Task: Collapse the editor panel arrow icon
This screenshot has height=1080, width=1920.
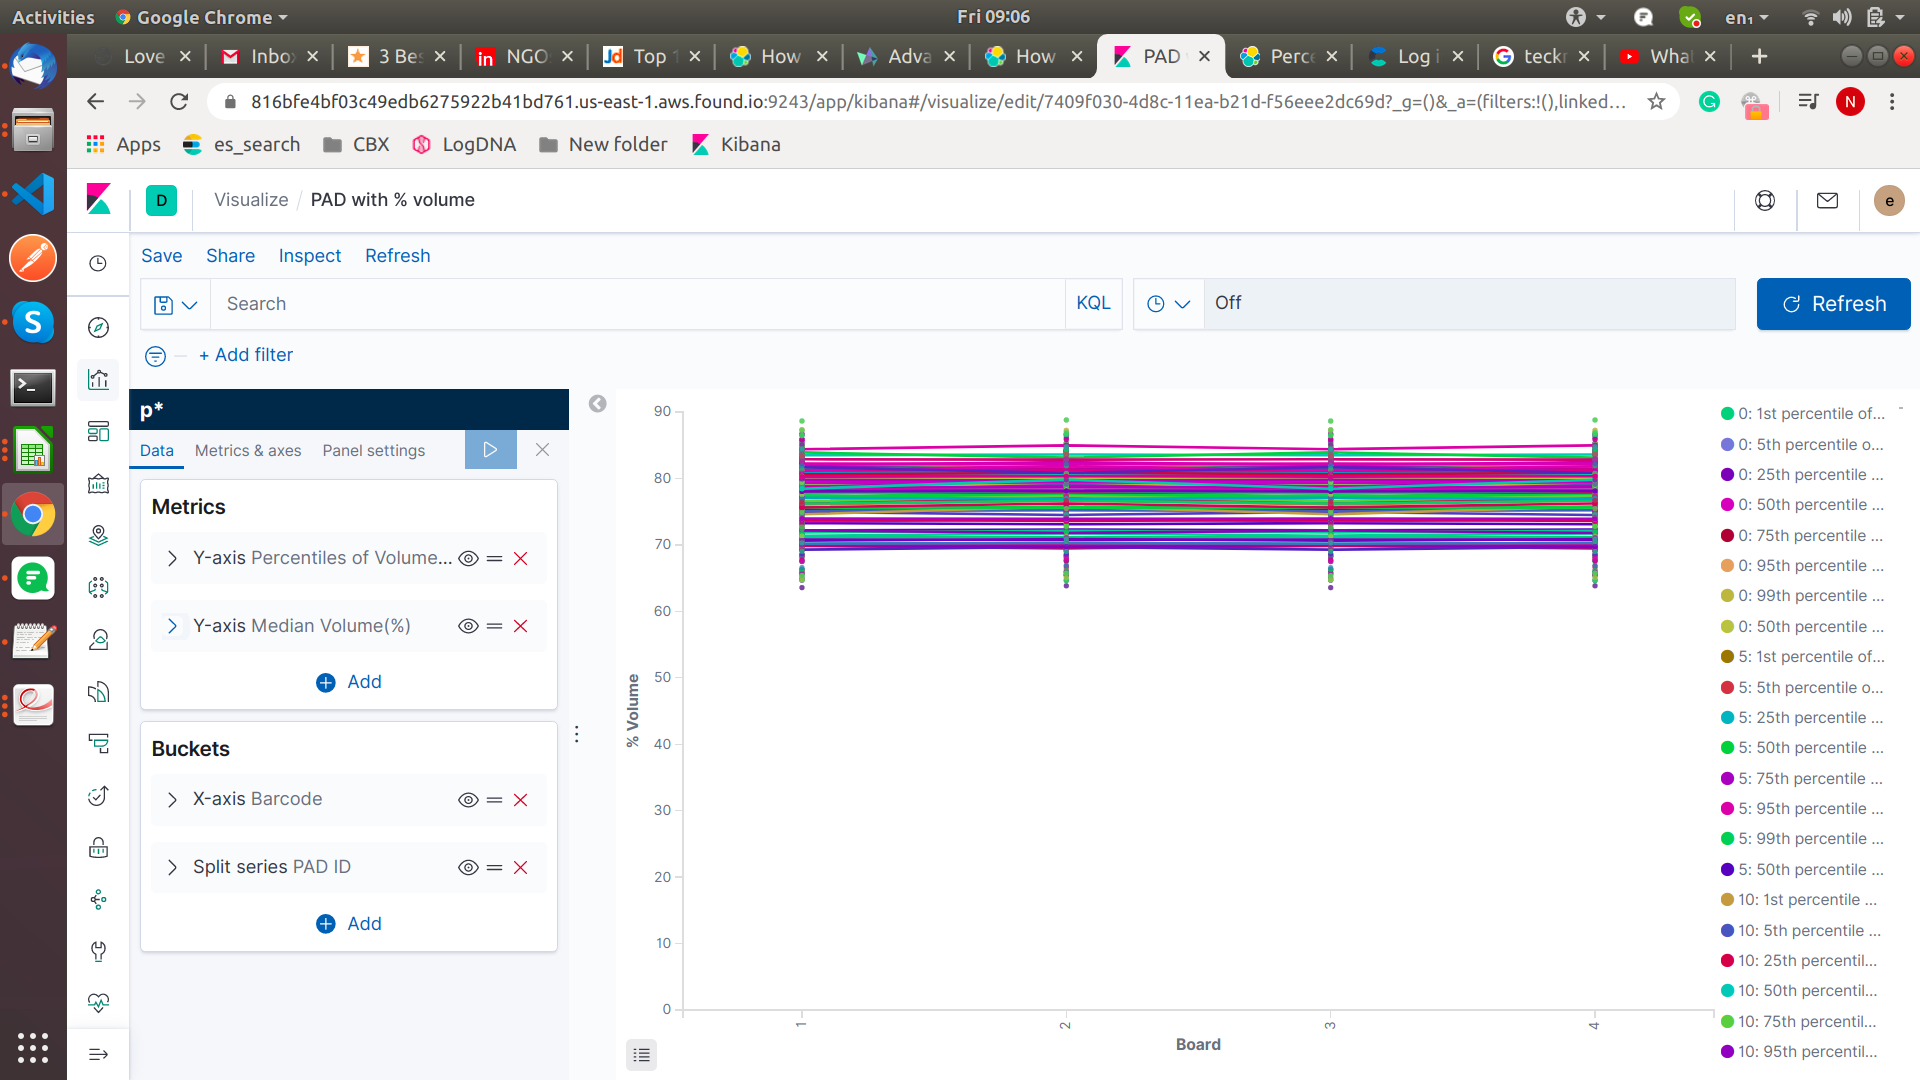Action: pyautogui.click(x=597, y=404)
